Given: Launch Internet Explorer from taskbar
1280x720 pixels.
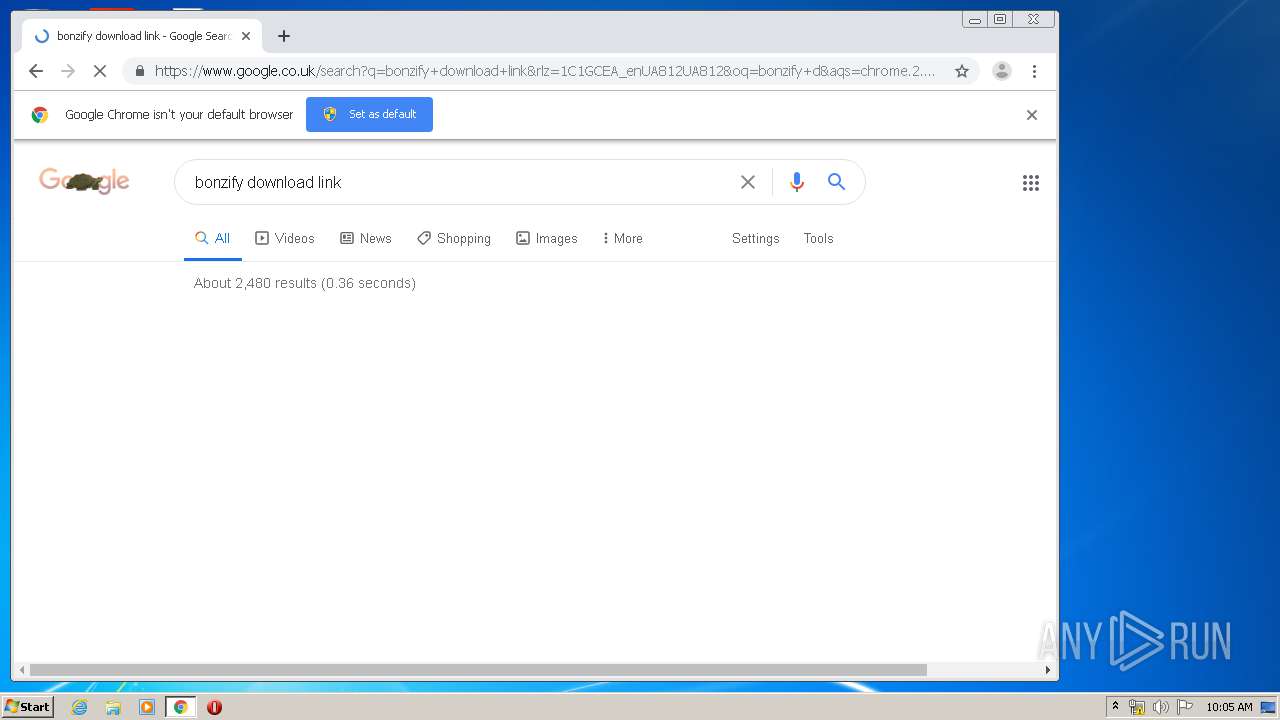Looking at the screenshot, I should coord(79,707).
